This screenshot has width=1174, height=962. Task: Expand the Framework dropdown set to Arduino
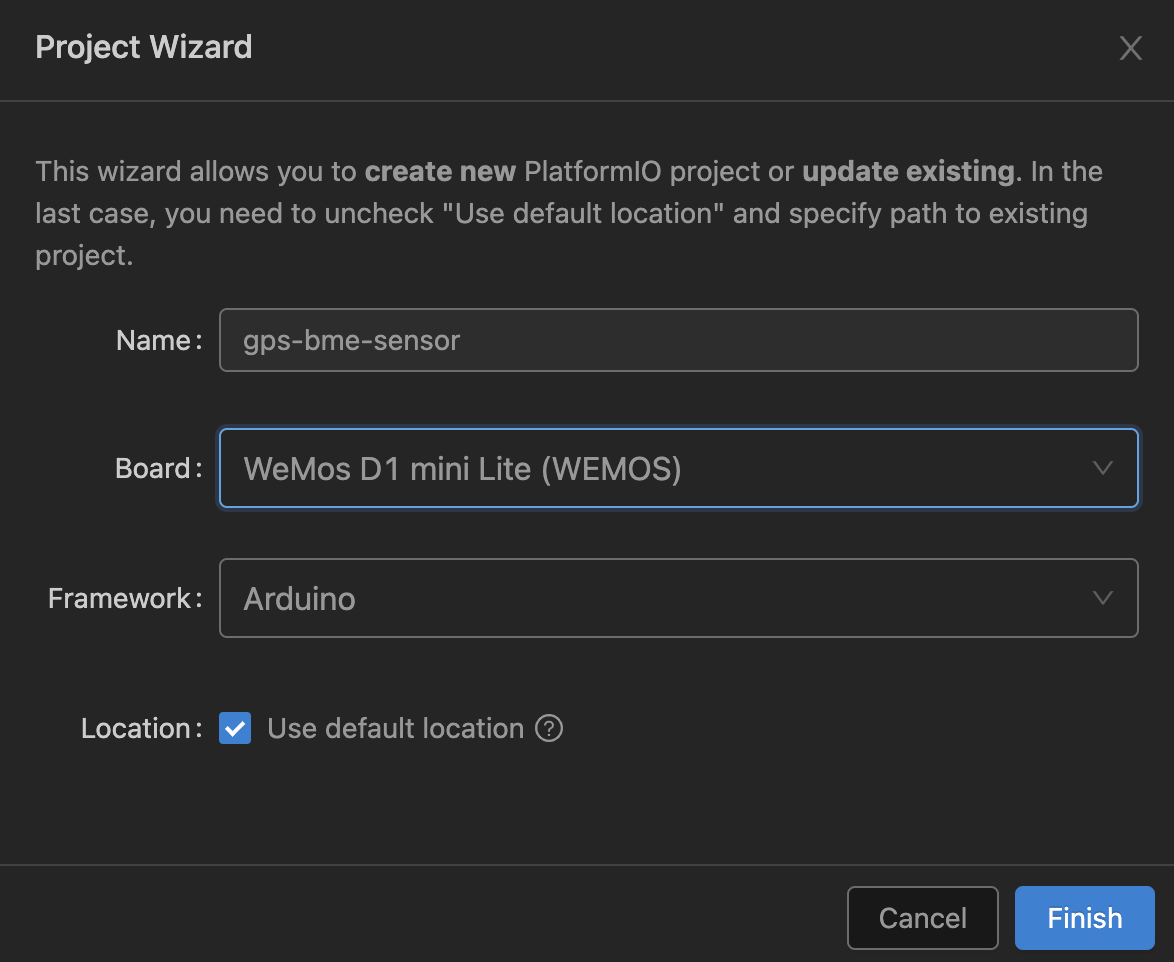(678, 598)
